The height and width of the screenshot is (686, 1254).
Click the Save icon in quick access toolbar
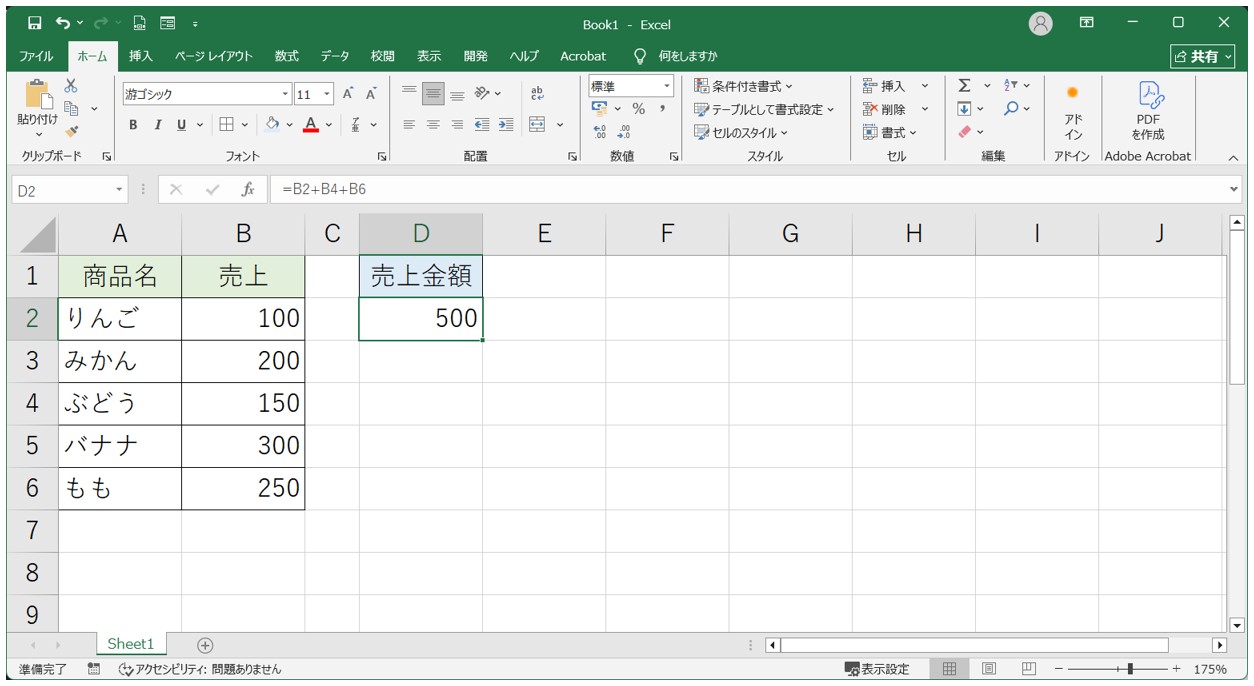click(35, 23)
